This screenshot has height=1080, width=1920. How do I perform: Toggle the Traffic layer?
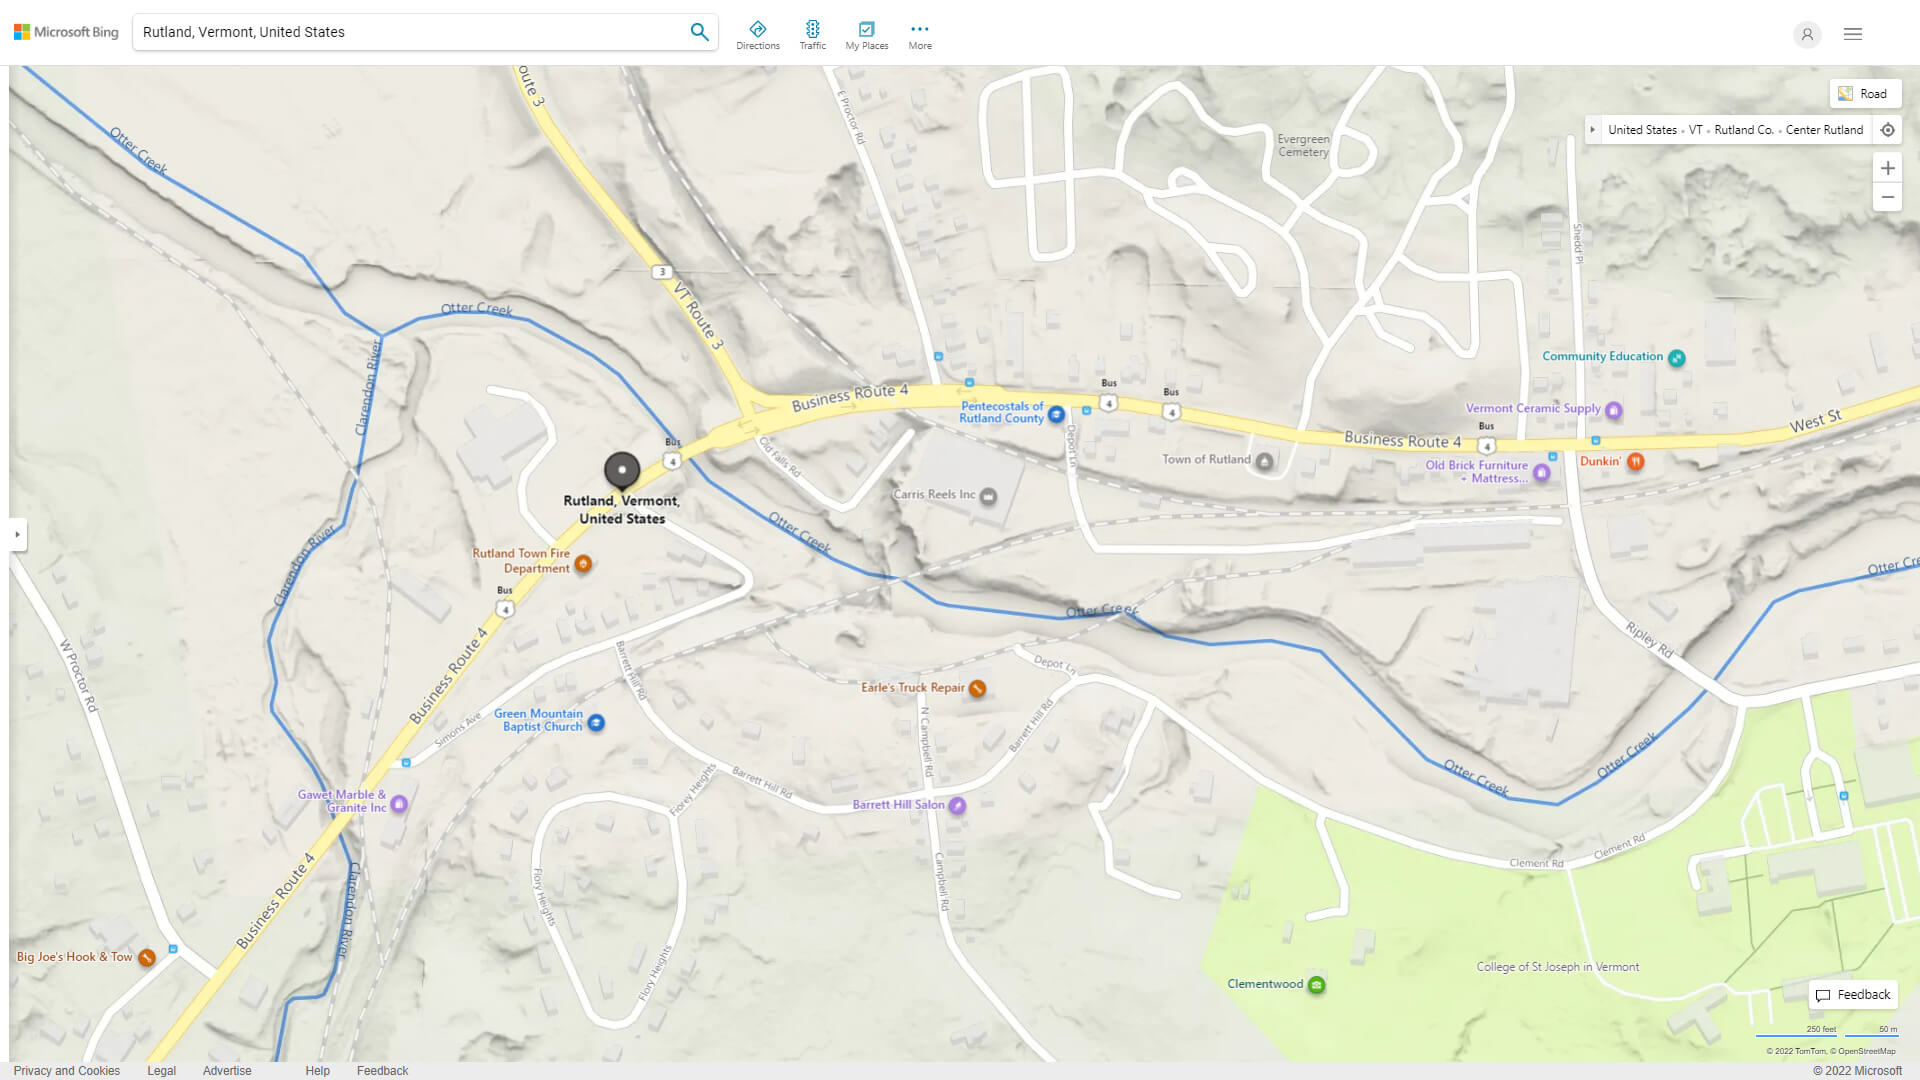tap(812, 34)
